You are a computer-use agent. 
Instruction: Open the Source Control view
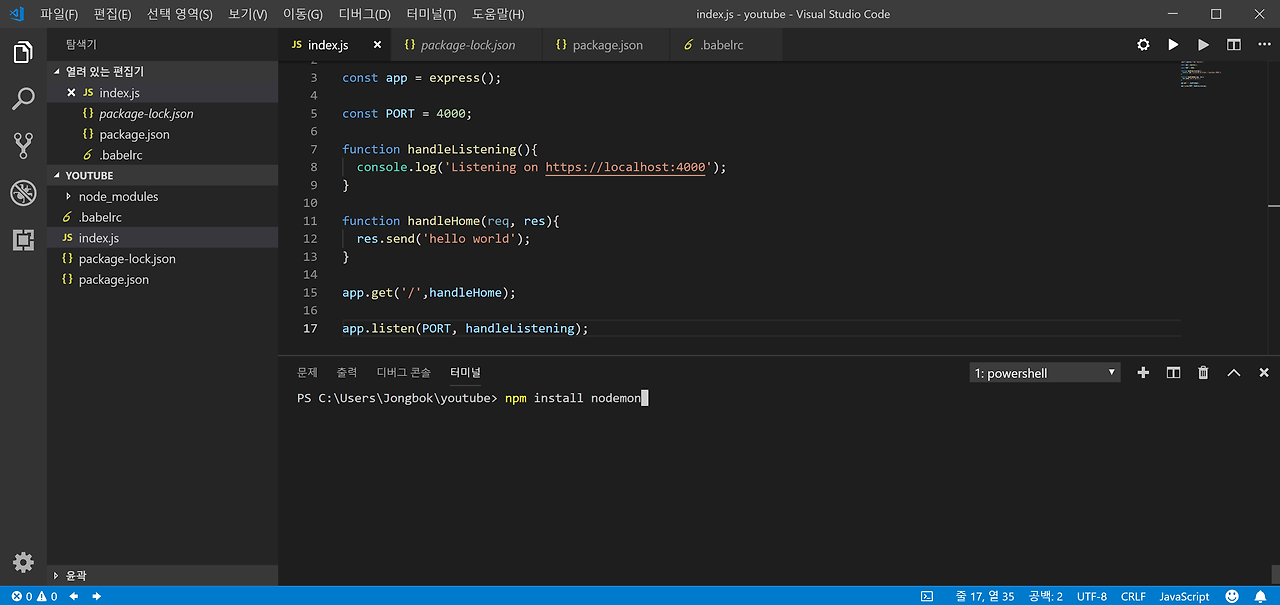pyautogui.click(x=23, y=145)
